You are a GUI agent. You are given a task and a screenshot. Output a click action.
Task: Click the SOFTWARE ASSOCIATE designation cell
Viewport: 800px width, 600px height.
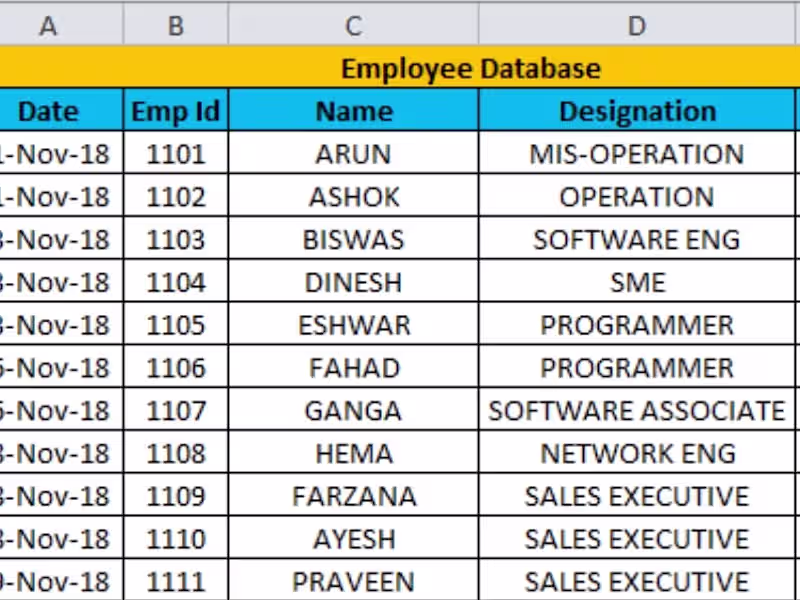[636, 410]
